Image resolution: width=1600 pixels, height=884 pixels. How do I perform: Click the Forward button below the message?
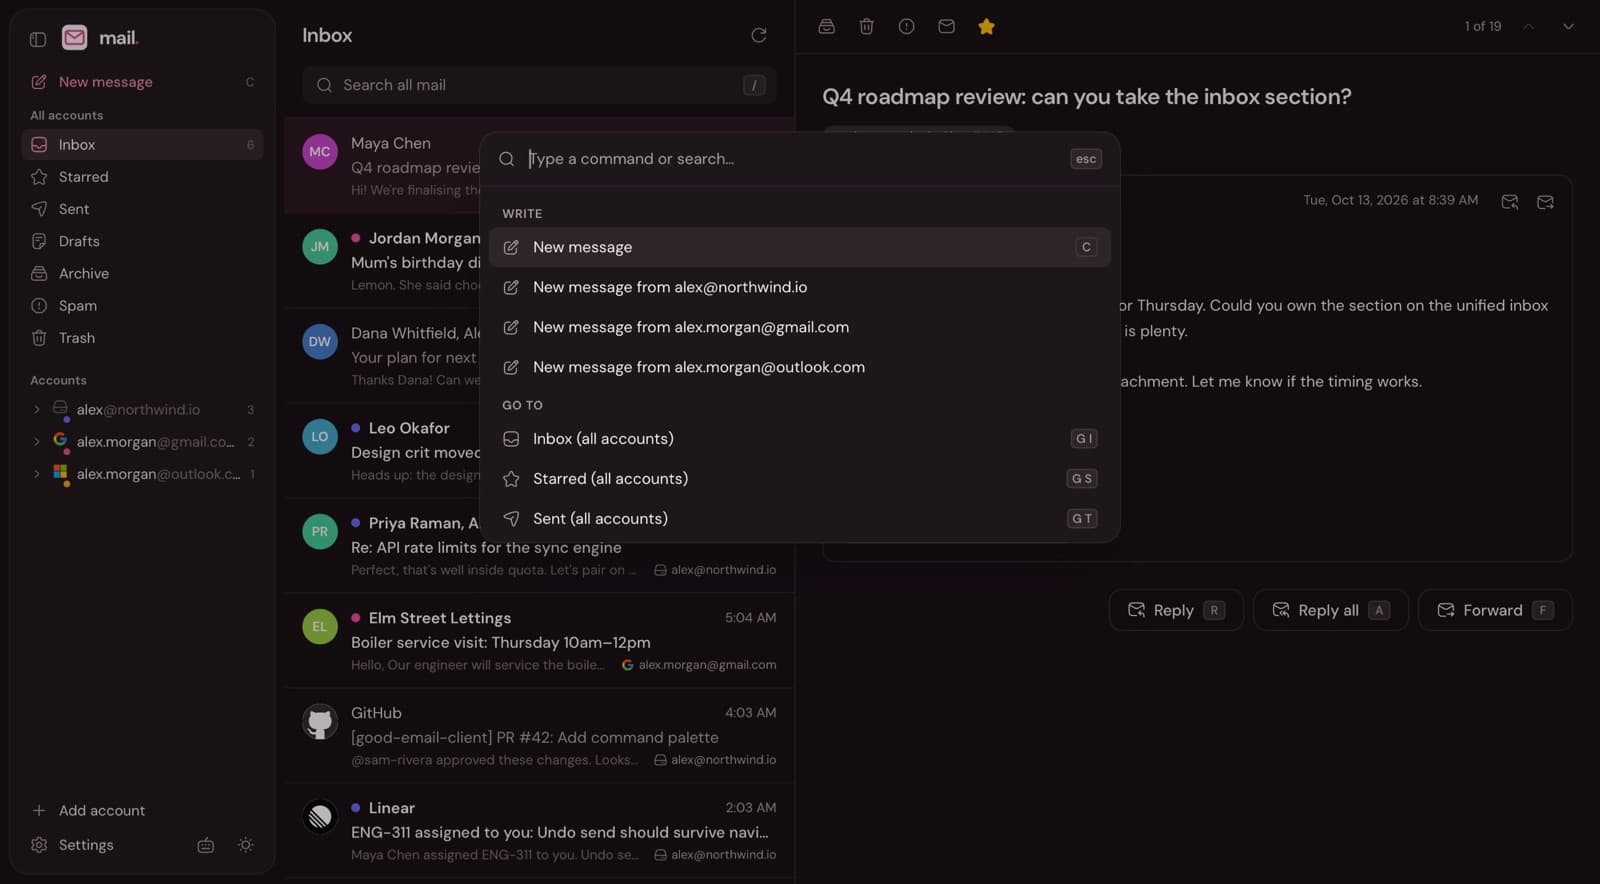[1495, 610]
